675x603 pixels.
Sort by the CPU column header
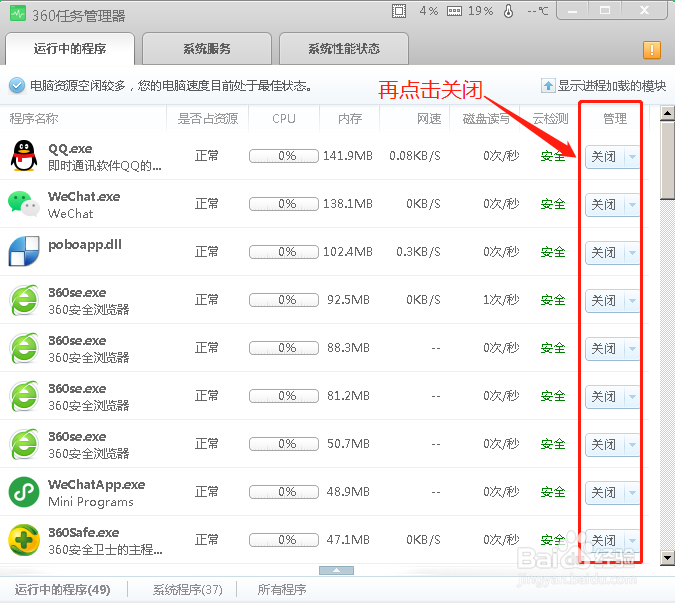(284, 118)
